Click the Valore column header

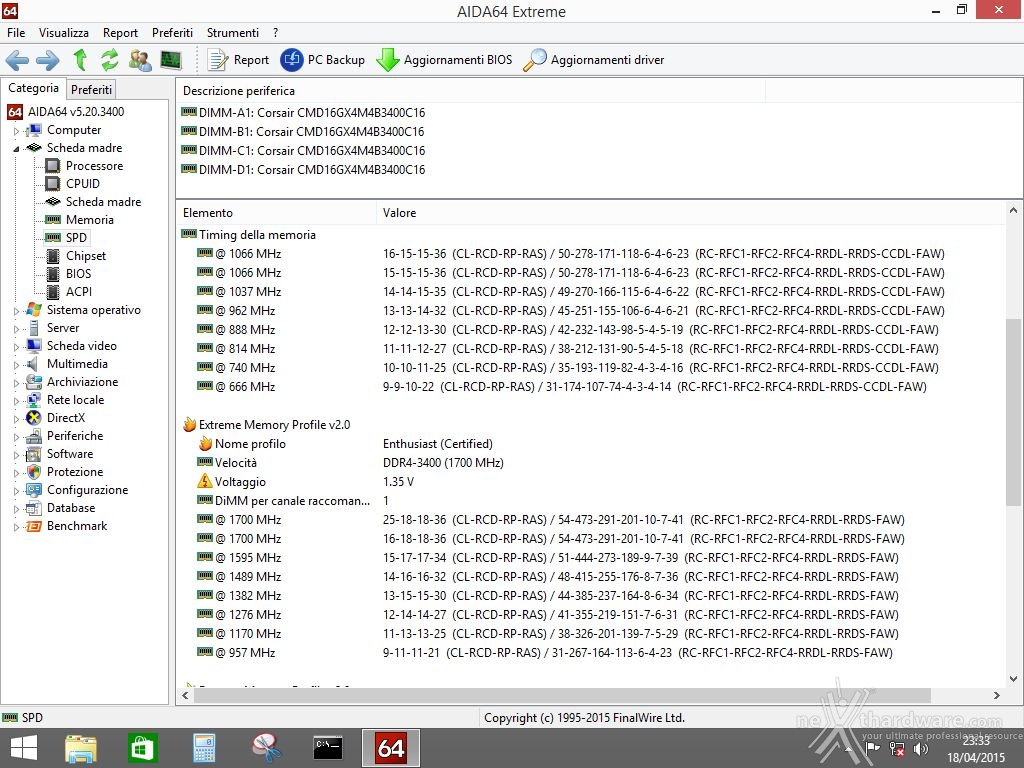[x=690, y=213]
